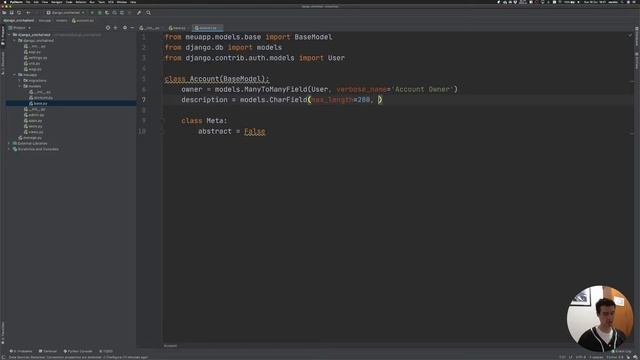Switch to the base.py editor tab
The width and height of the screenshot is (640, 360).
[x=177, y=28]
